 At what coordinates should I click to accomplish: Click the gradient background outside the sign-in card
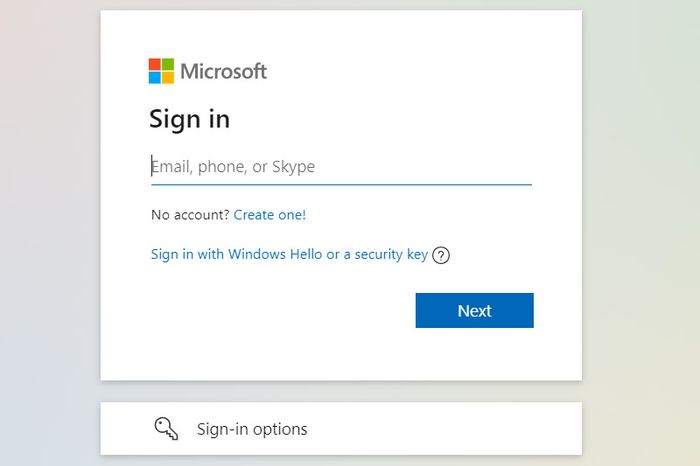pos(49,223)
